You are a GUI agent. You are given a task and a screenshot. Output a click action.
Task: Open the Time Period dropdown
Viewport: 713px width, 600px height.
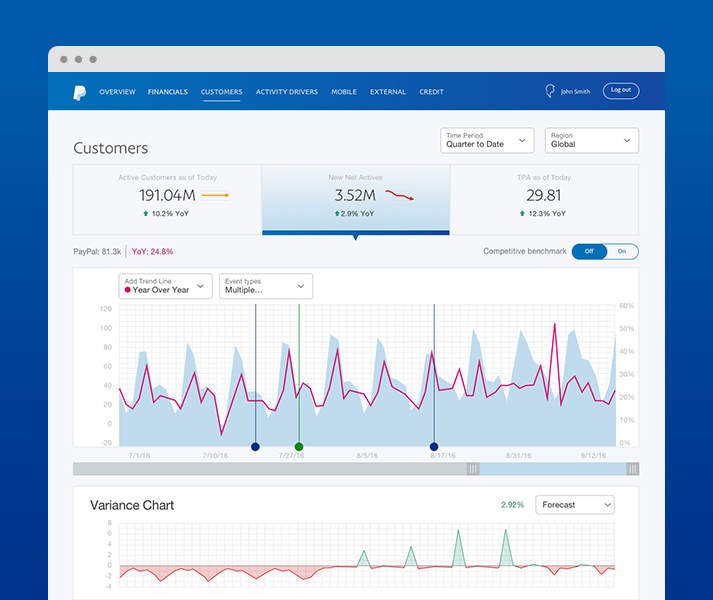[x=487, y=141]
